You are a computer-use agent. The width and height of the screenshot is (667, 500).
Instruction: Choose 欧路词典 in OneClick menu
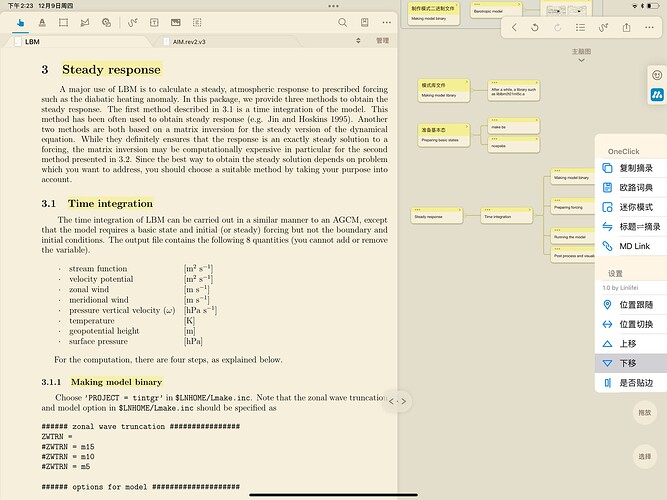pyautogui.click(x=631, y=187)
